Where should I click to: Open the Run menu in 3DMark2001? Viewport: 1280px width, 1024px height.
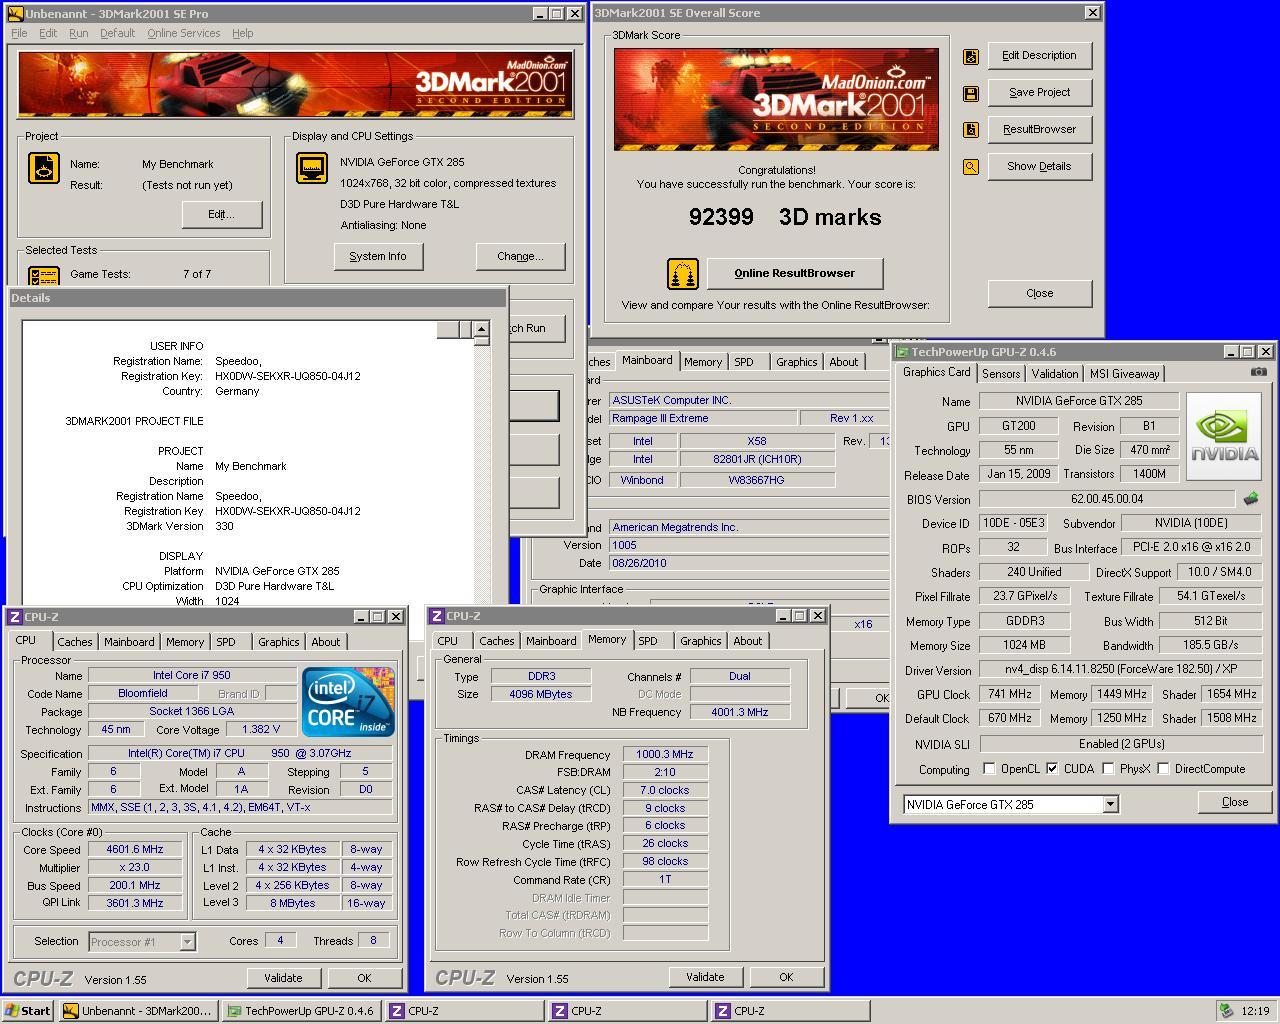[78, 33]
